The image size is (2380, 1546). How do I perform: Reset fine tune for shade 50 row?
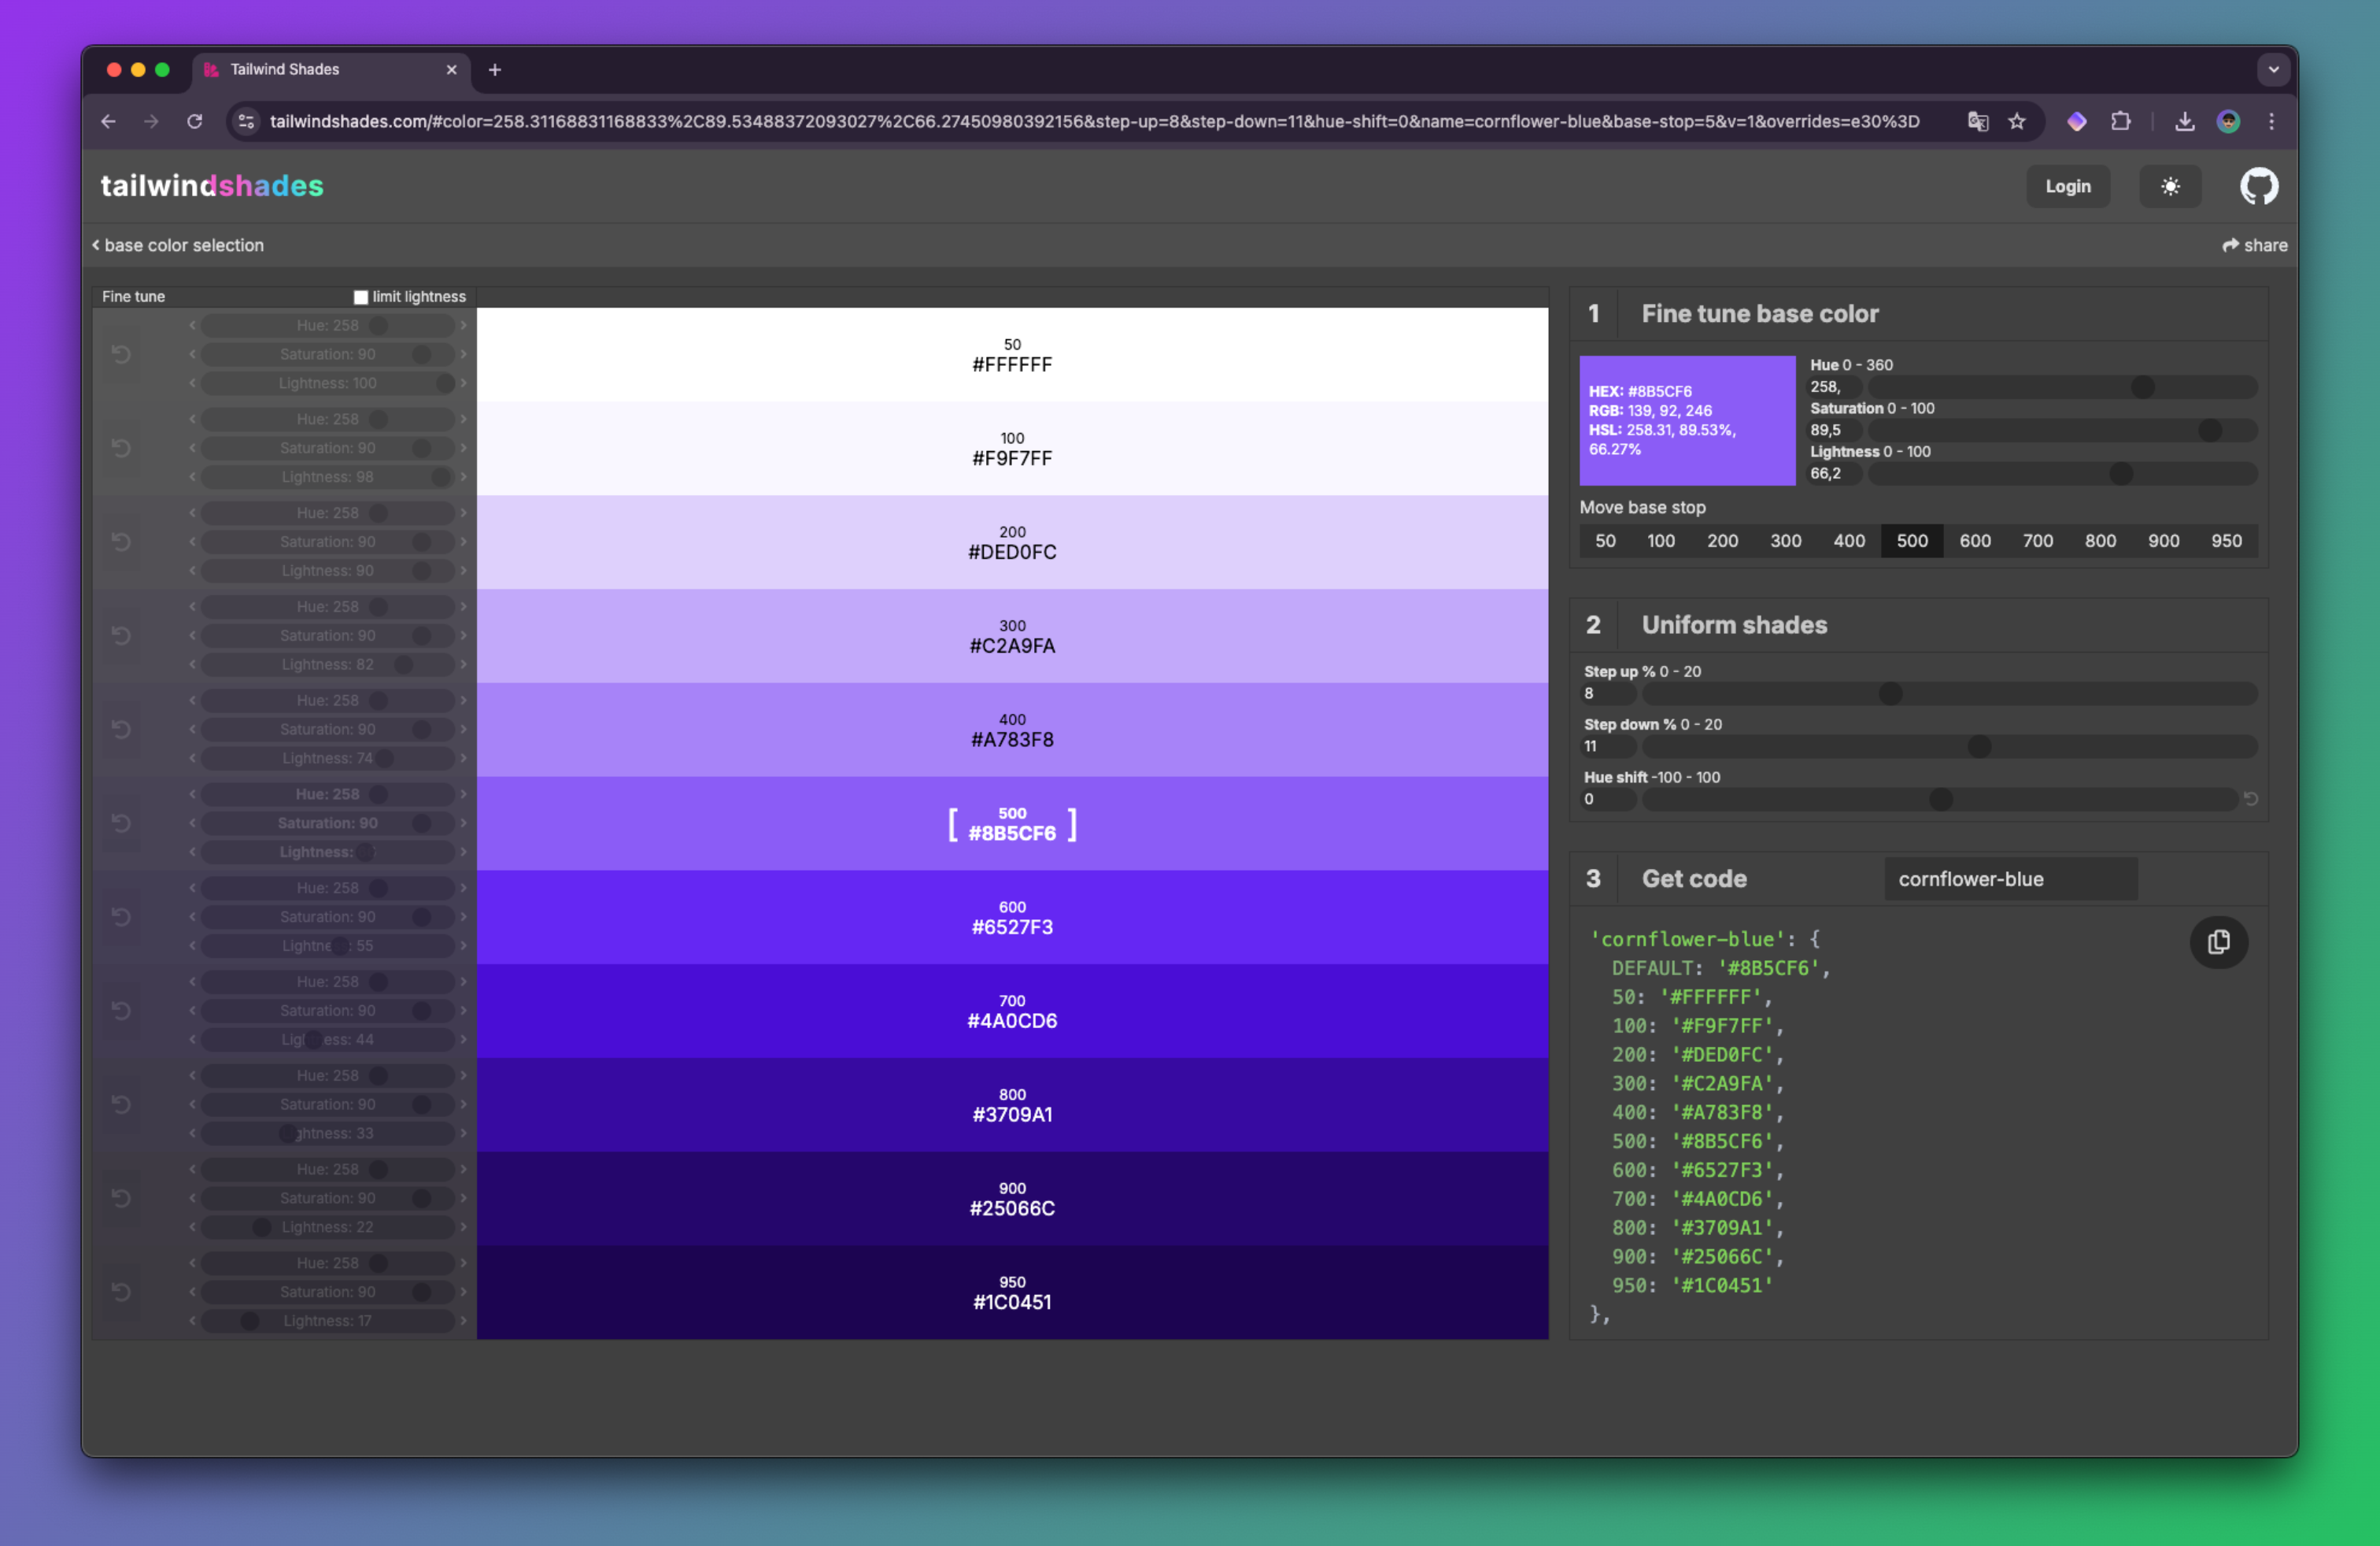(121, 354)
